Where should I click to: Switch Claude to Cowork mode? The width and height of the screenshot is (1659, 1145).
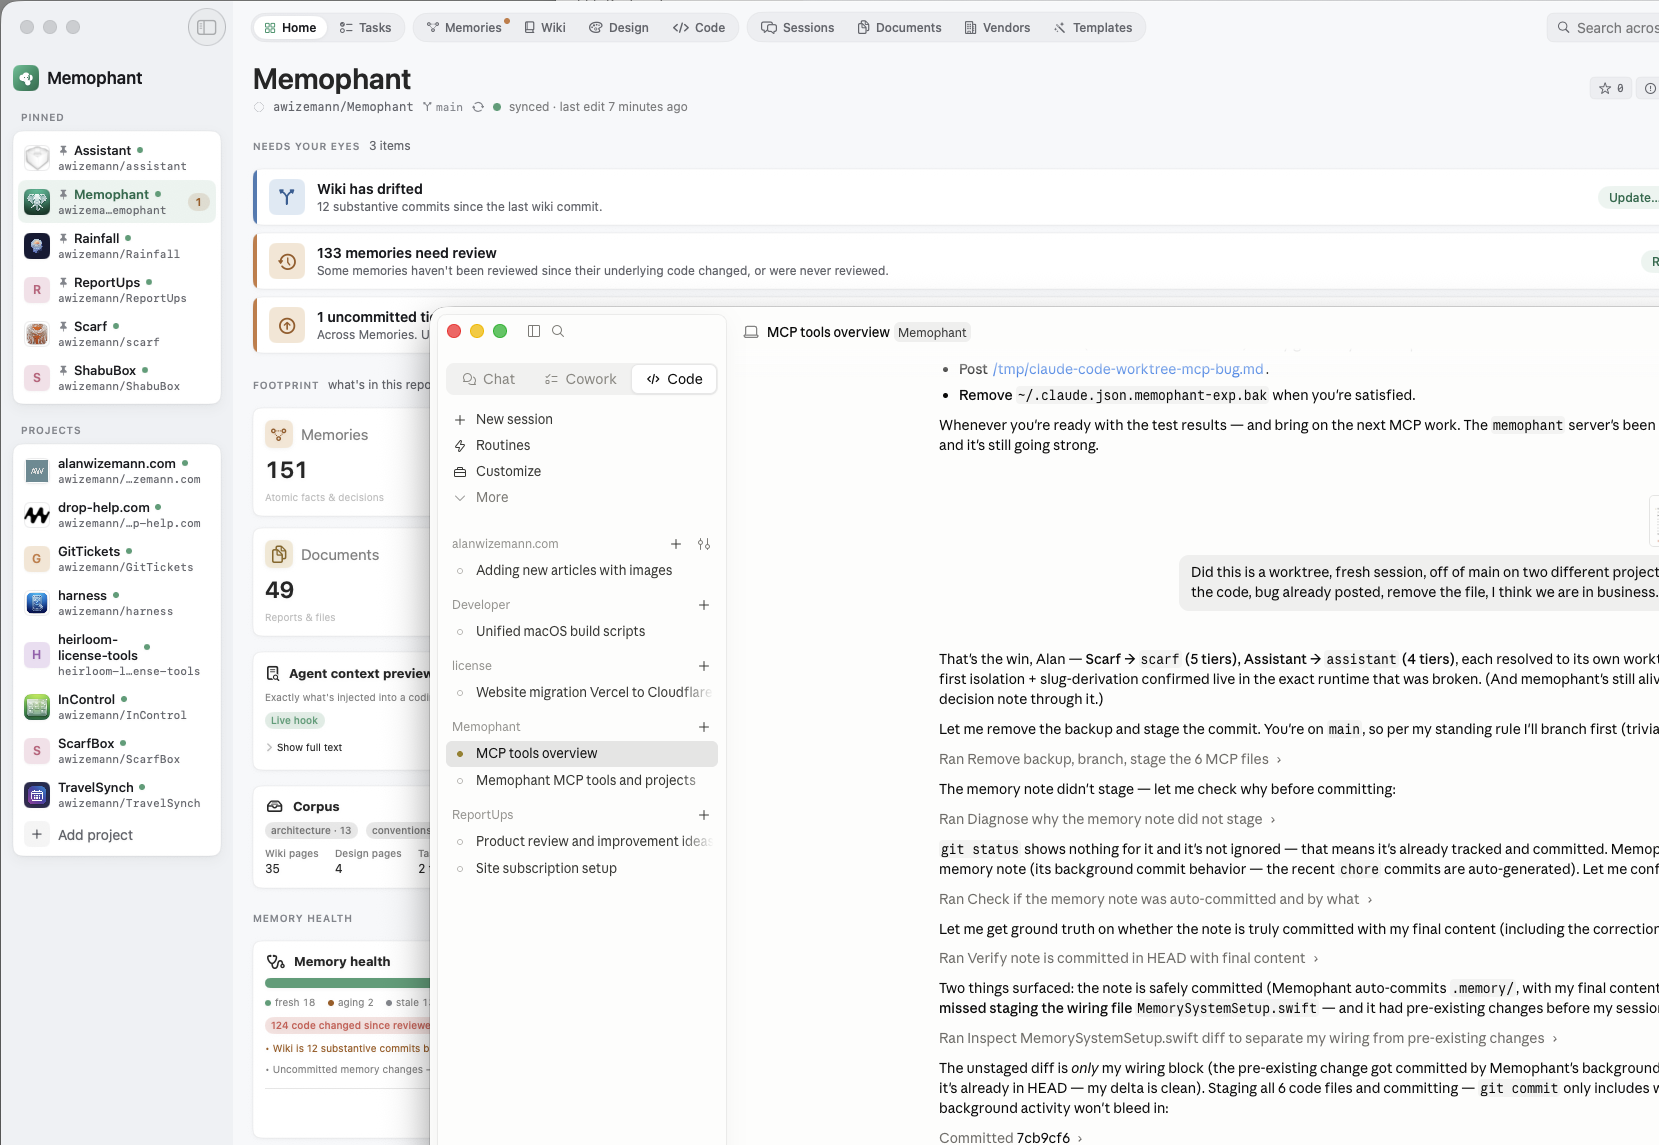pyautogui.click(x=581, y=379)
